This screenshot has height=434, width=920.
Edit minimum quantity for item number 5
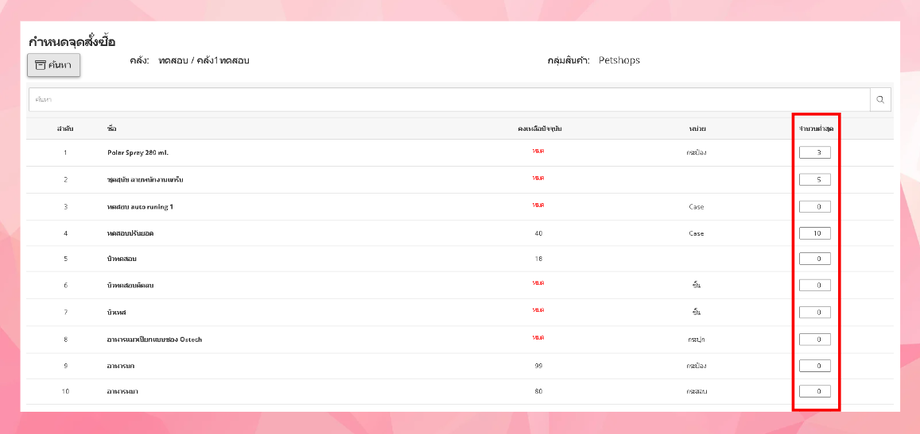click(815, 259)
